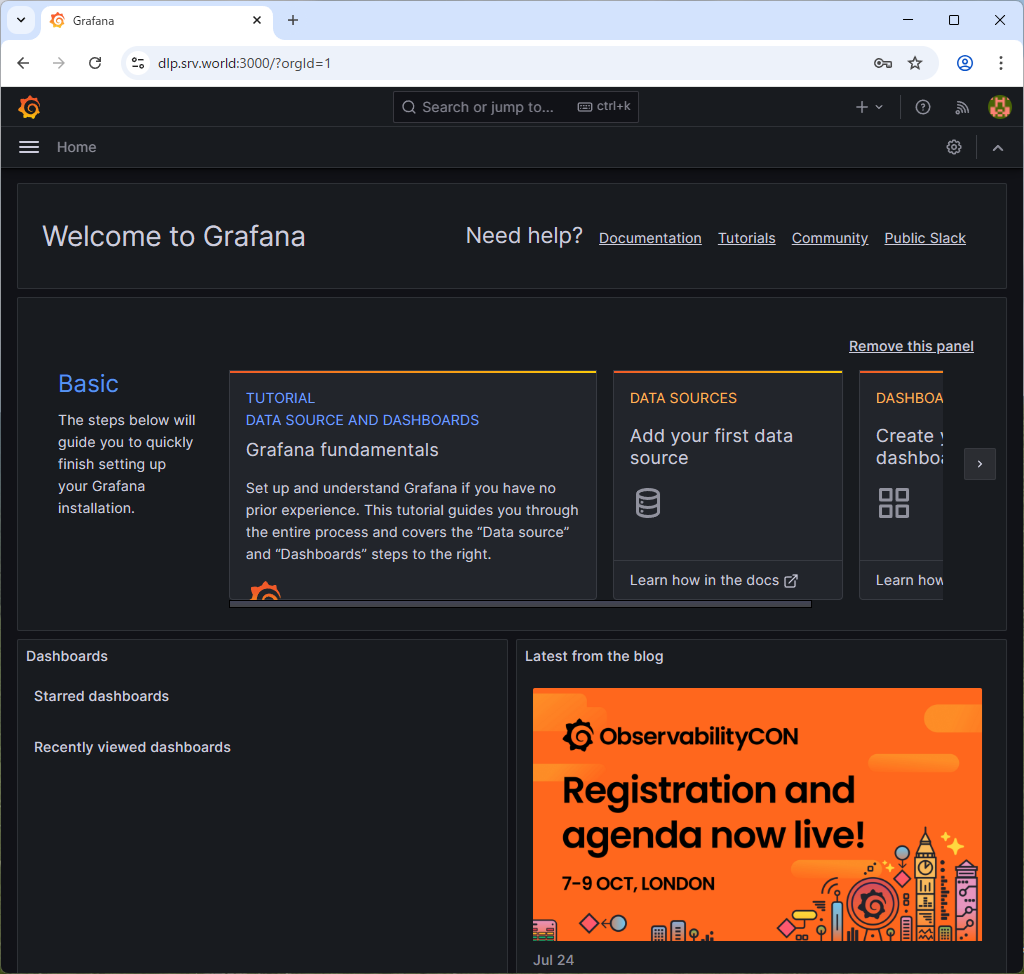
Task: Open the Tutorials link
Action: [x=746, y=238]
